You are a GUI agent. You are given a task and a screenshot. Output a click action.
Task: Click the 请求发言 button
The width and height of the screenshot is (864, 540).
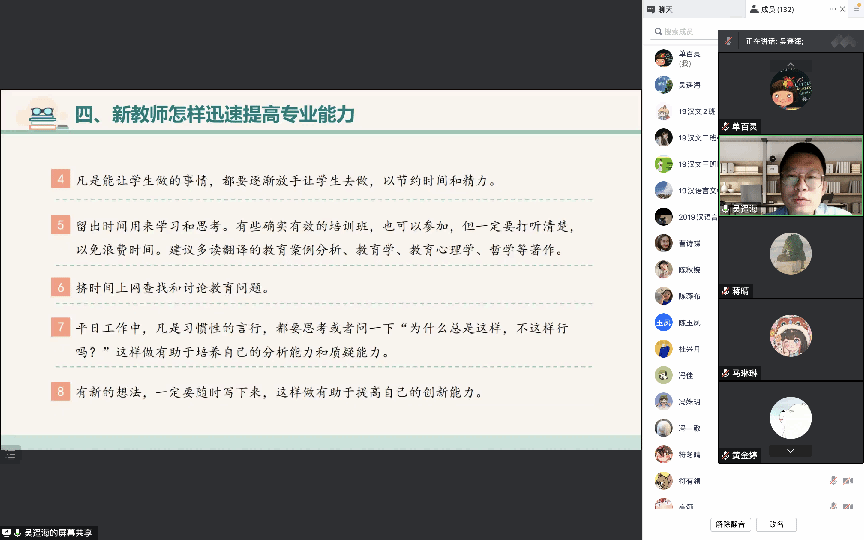[x=729, y=524]
